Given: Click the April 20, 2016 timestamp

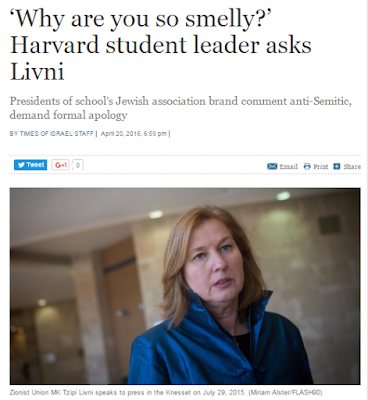Looking at the screenshot, I should pos(133,134).
